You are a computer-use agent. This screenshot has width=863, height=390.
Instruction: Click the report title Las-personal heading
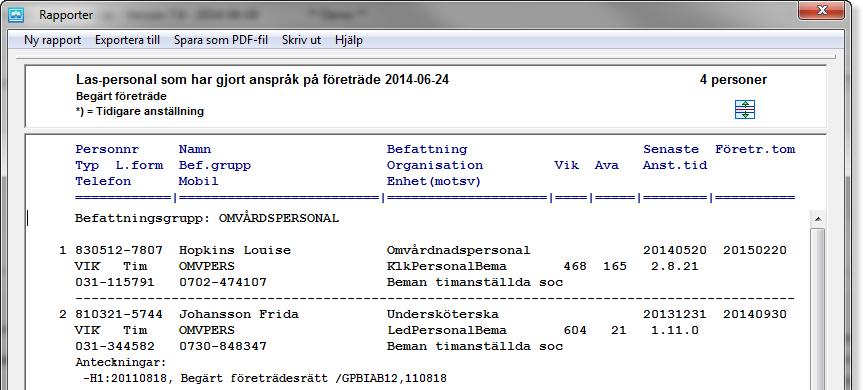point(262,80)
